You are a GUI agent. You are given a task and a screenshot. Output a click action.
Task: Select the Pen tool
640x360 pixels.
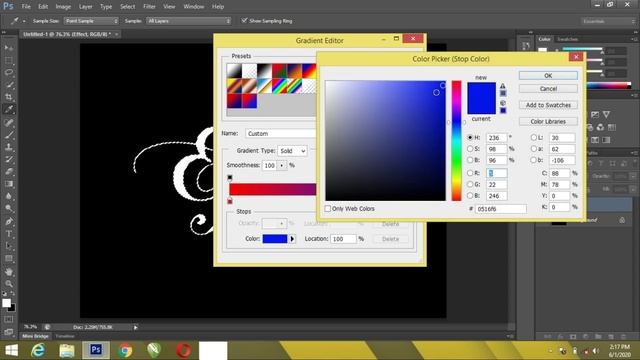coord(9,222)
